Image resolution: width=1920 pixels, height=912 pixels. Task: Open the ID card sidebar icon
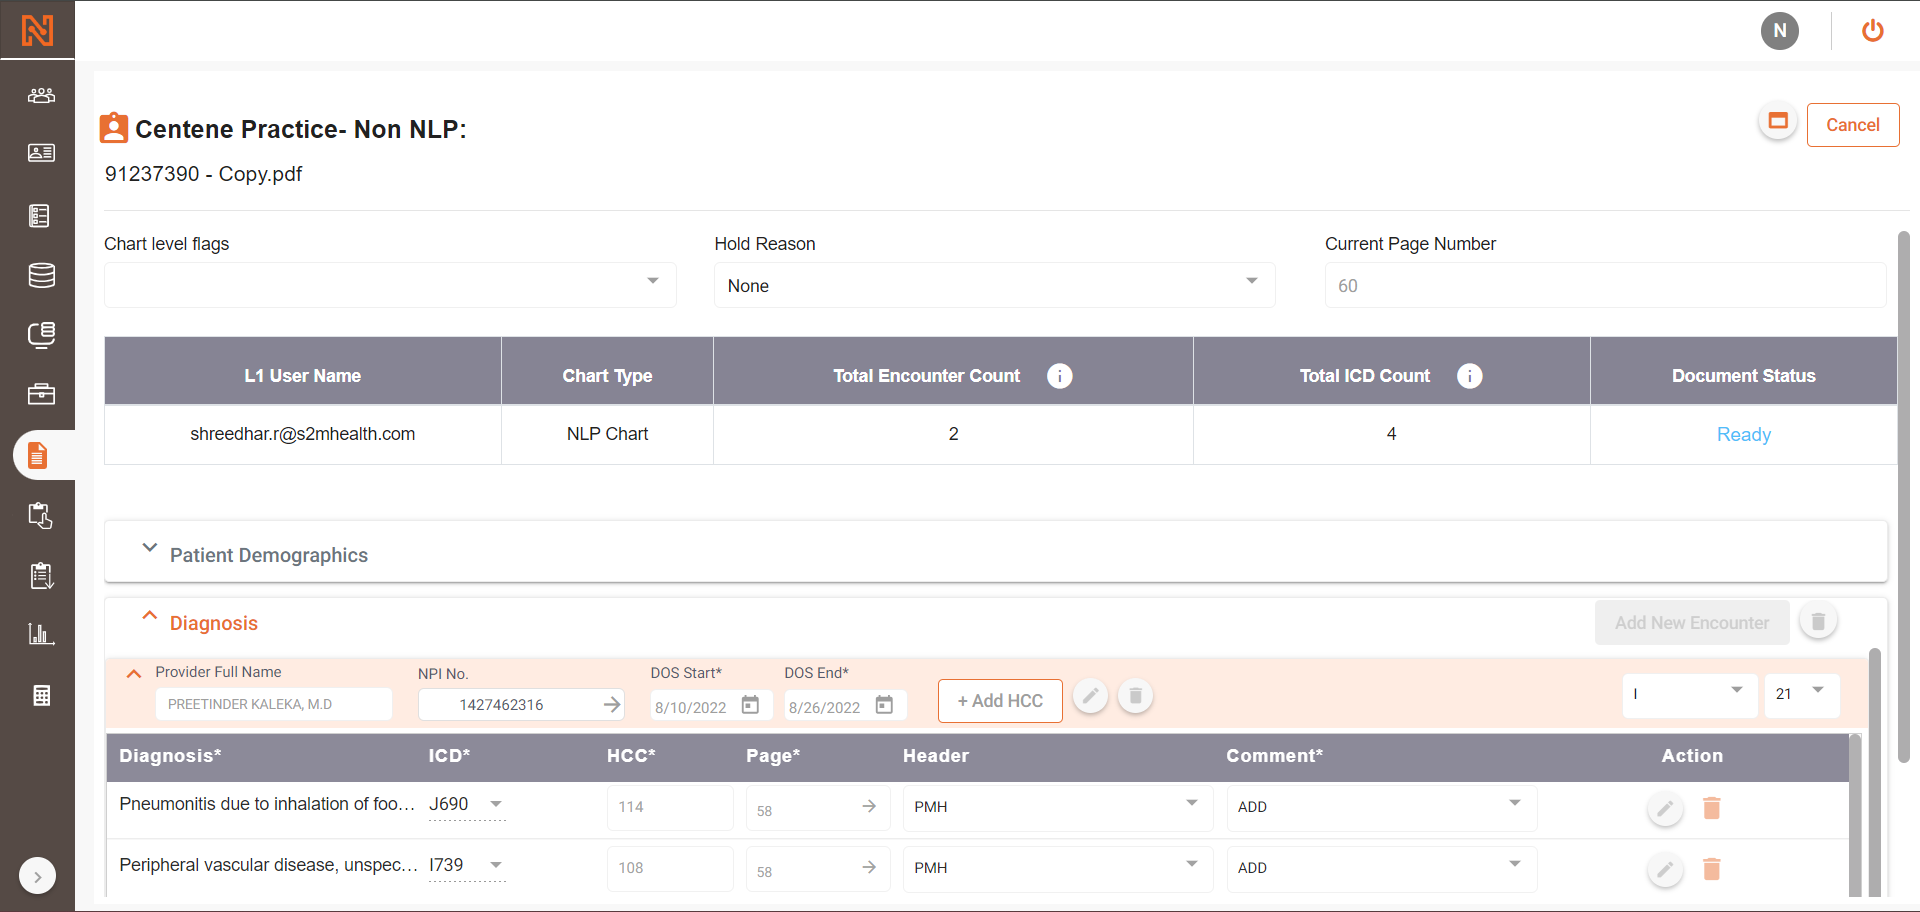tap(41, 153)
